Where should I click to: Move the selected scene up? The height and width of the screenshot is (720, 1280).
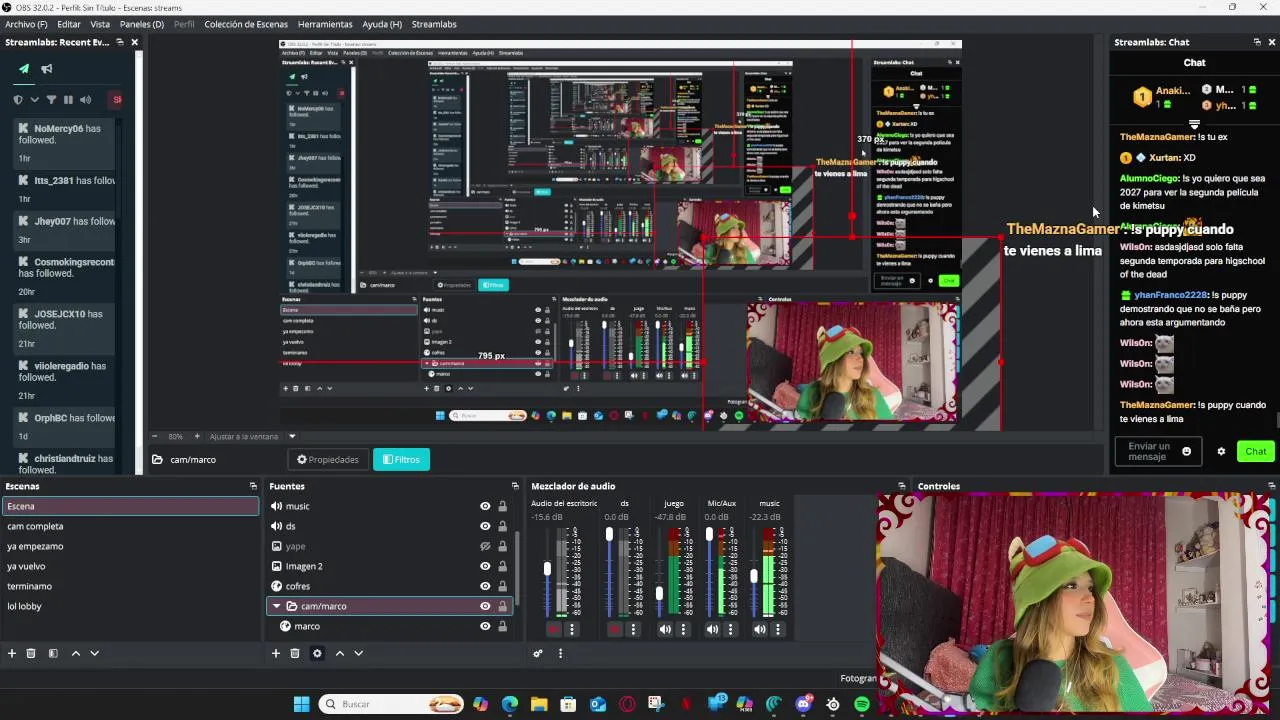pyautogui.click(x=75, y=653)
